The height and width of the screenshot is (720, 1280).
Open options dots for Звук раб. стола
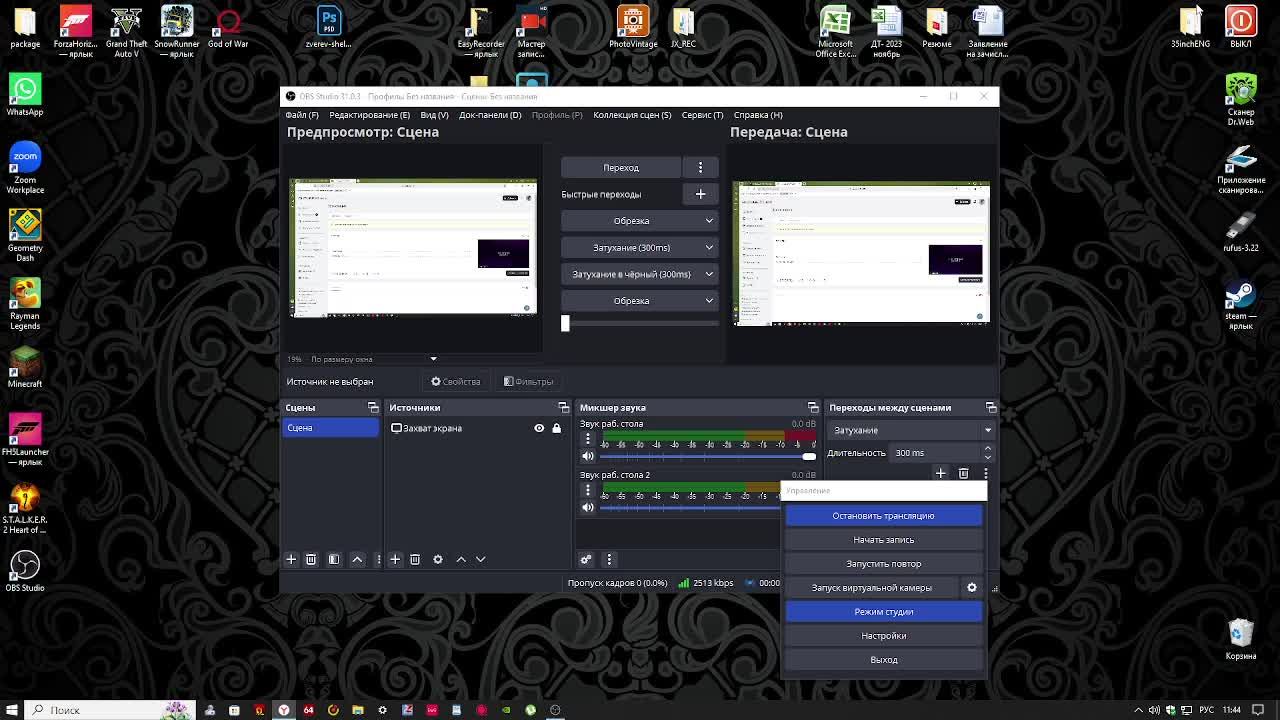pyautogui.click(x=588, y=439)
